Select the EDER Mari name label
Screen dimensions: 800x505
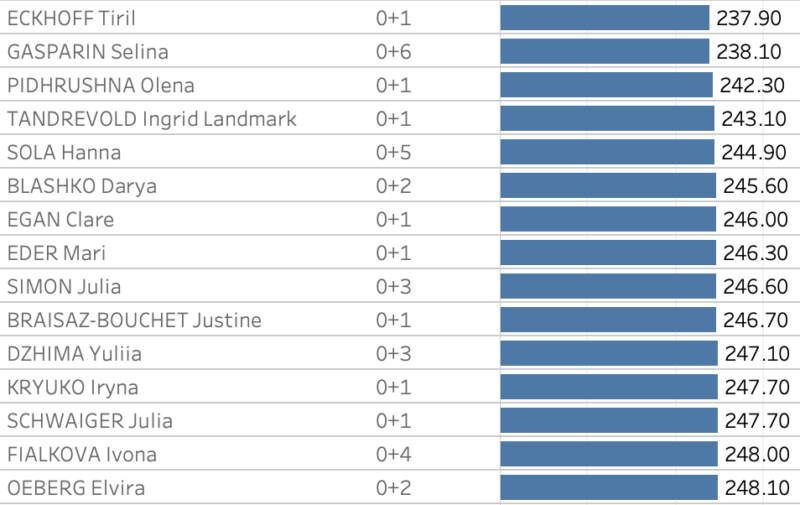(57, 253)
